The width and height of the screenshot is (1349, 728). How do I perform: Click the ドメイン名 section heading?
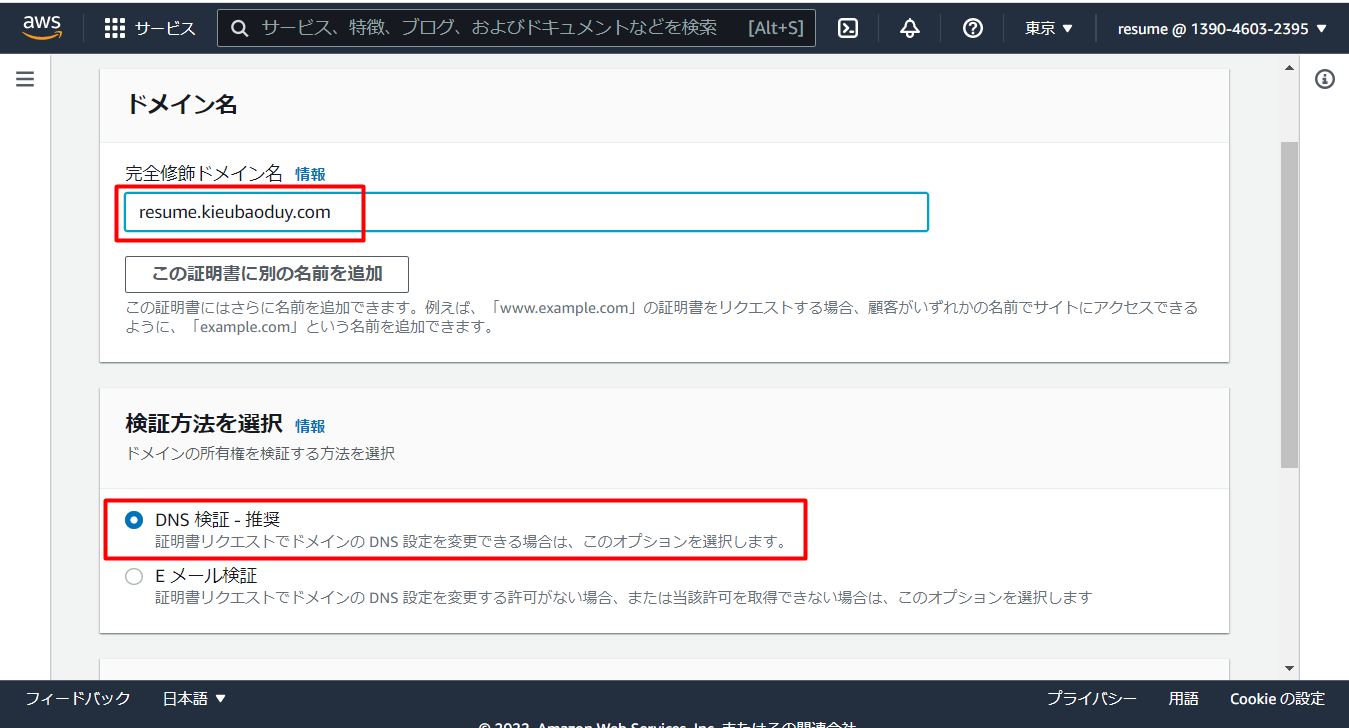tap(181, 104)
